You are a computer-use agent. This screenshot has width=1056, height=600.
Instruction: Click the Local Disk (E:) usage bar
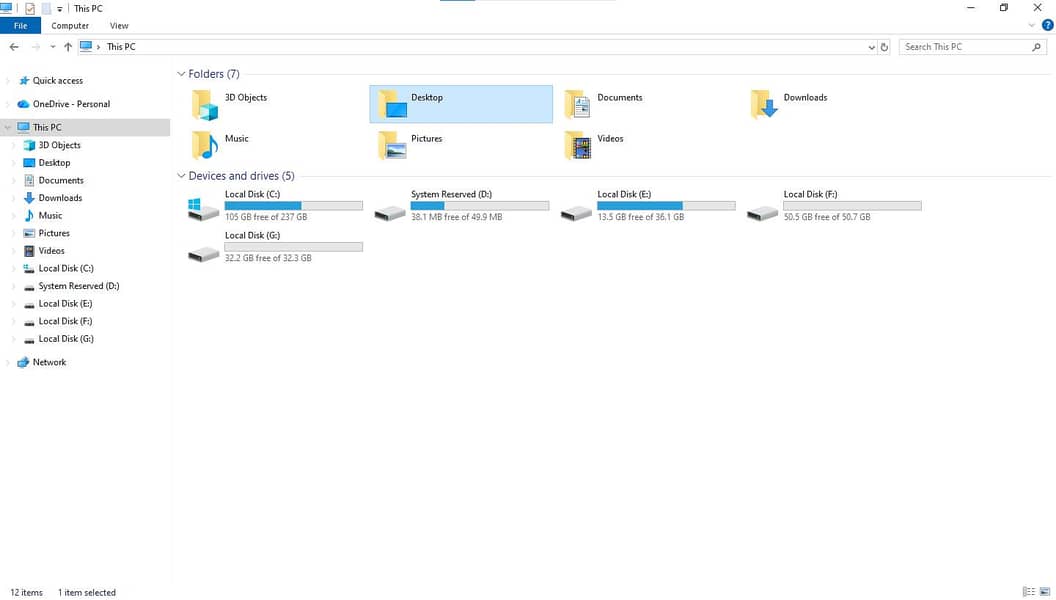pyautogui.click(x=666, y=205)
